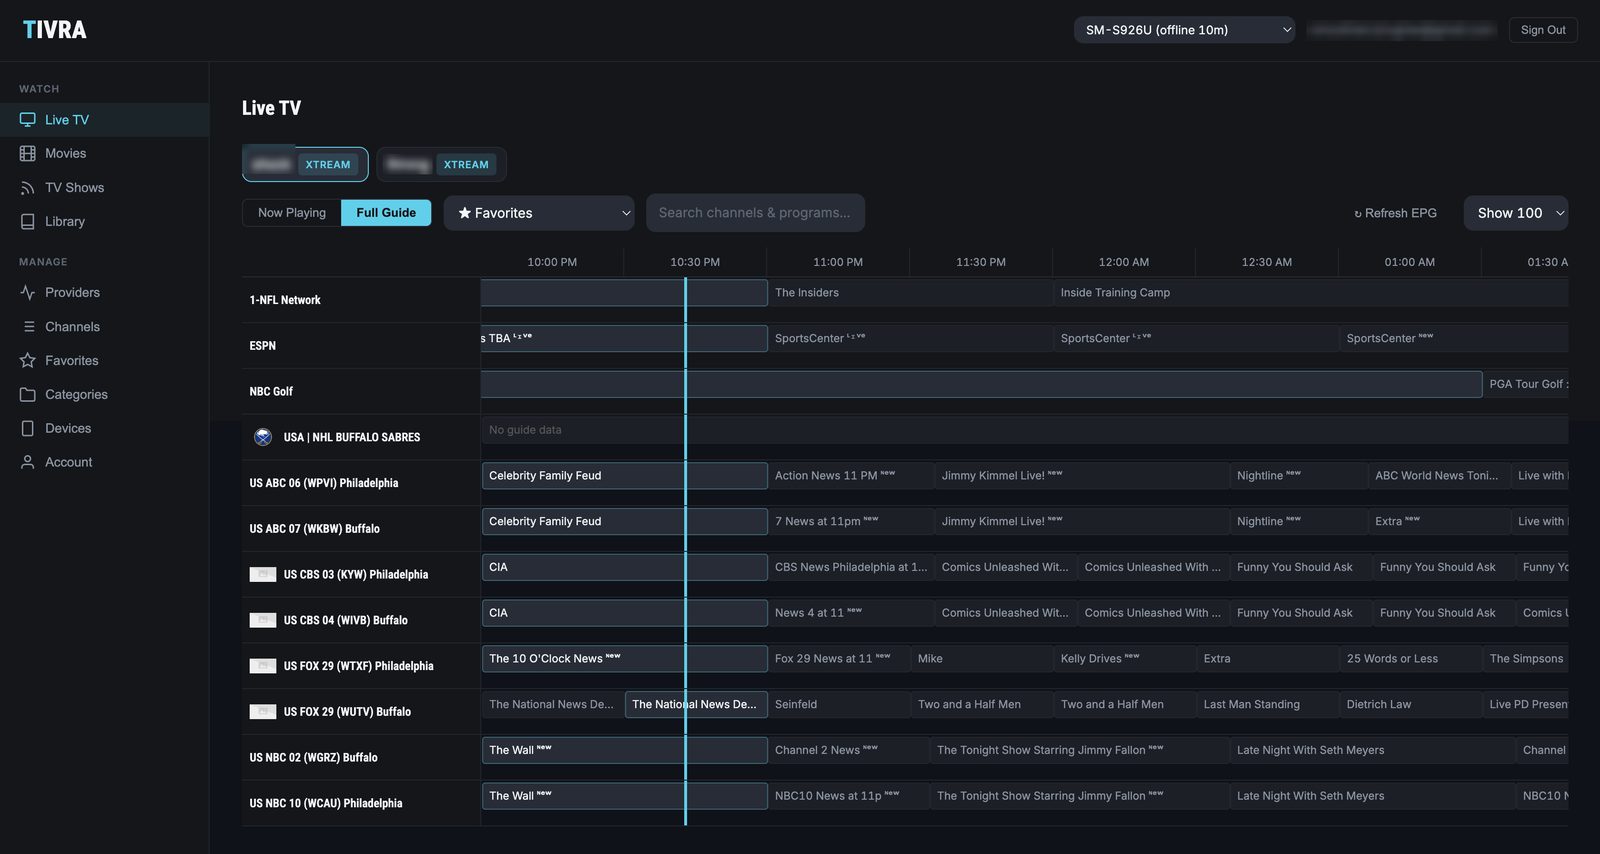Select the NBC Golf channel

[x=361, y=392]
